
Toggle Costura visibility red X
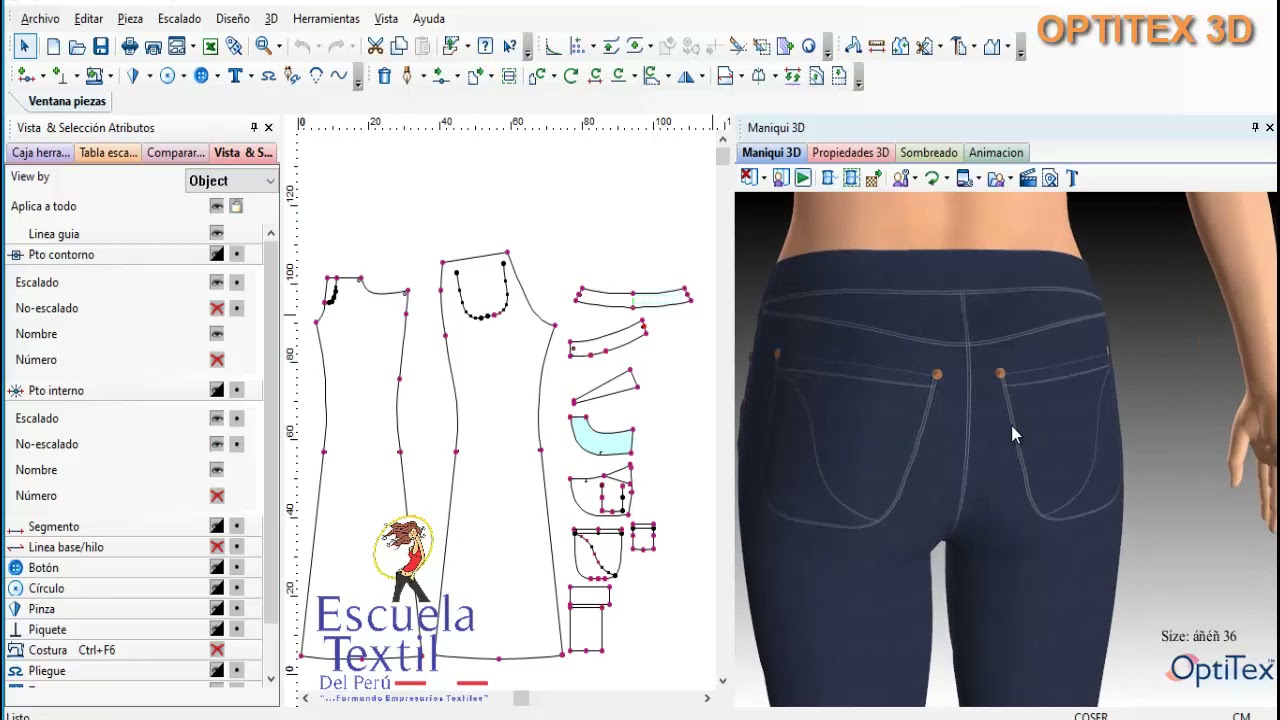click(216, 650)
